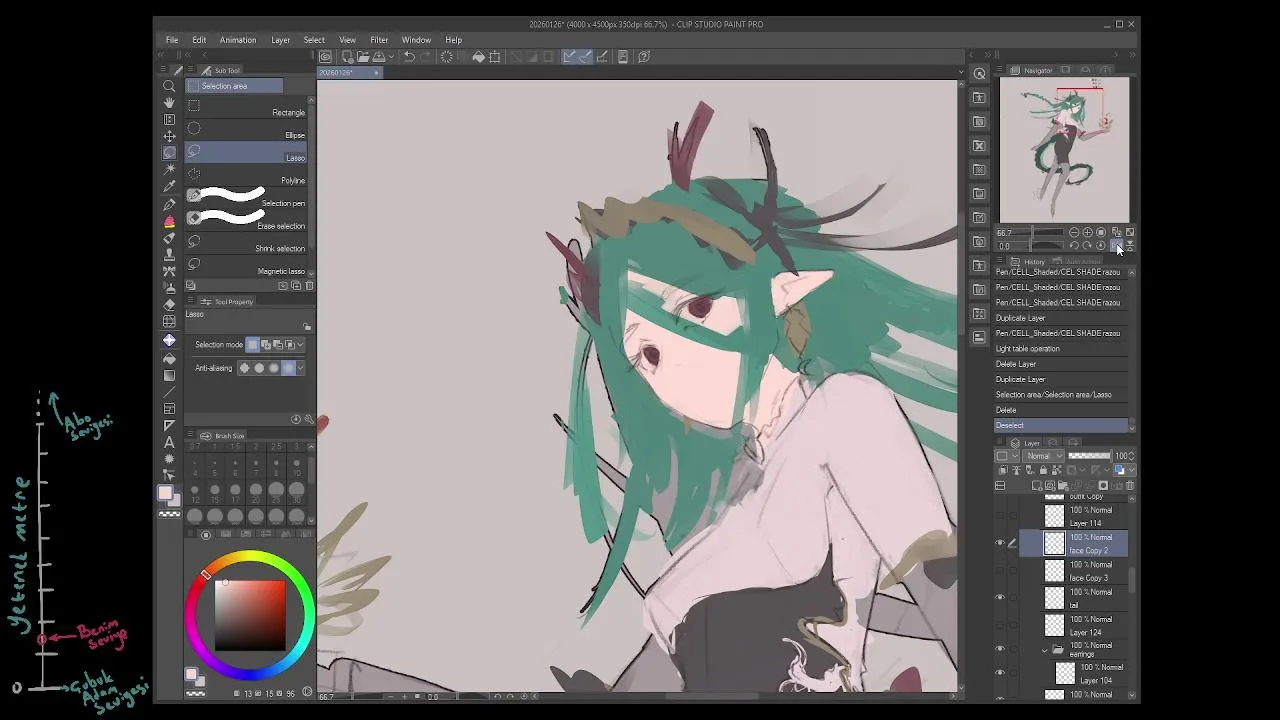The image size is (1280, 720).
Task: Select the Pen tool
Action: 169,204
